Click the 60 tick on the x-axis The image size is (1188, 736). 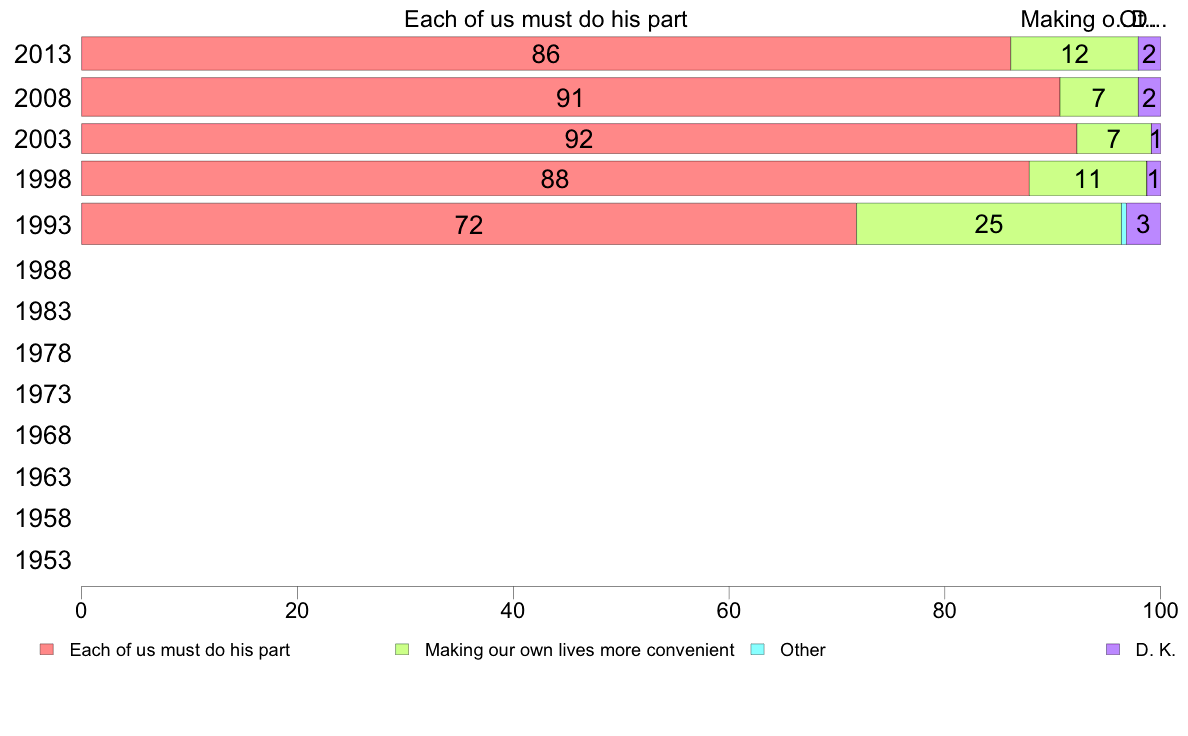(729, 610)
